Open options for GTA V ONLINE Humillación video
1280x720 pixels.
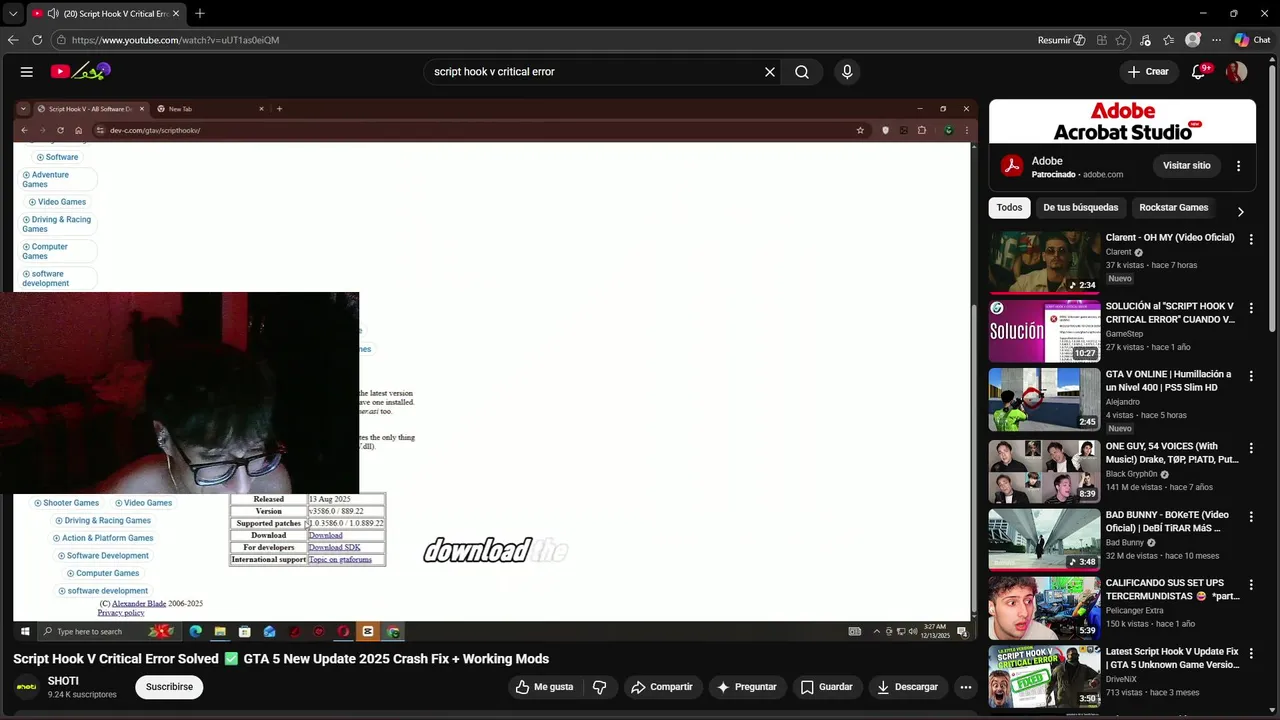(1251, 376)
